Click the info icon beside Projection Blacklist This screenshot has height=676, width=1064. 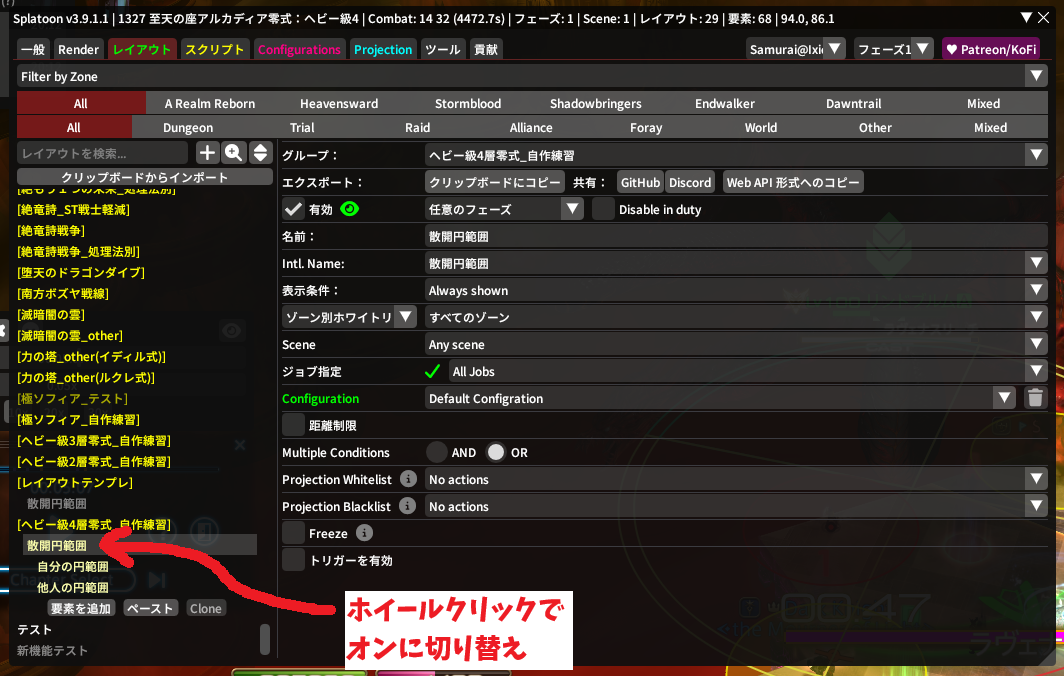pyautogui.click(x=408, y=507)
